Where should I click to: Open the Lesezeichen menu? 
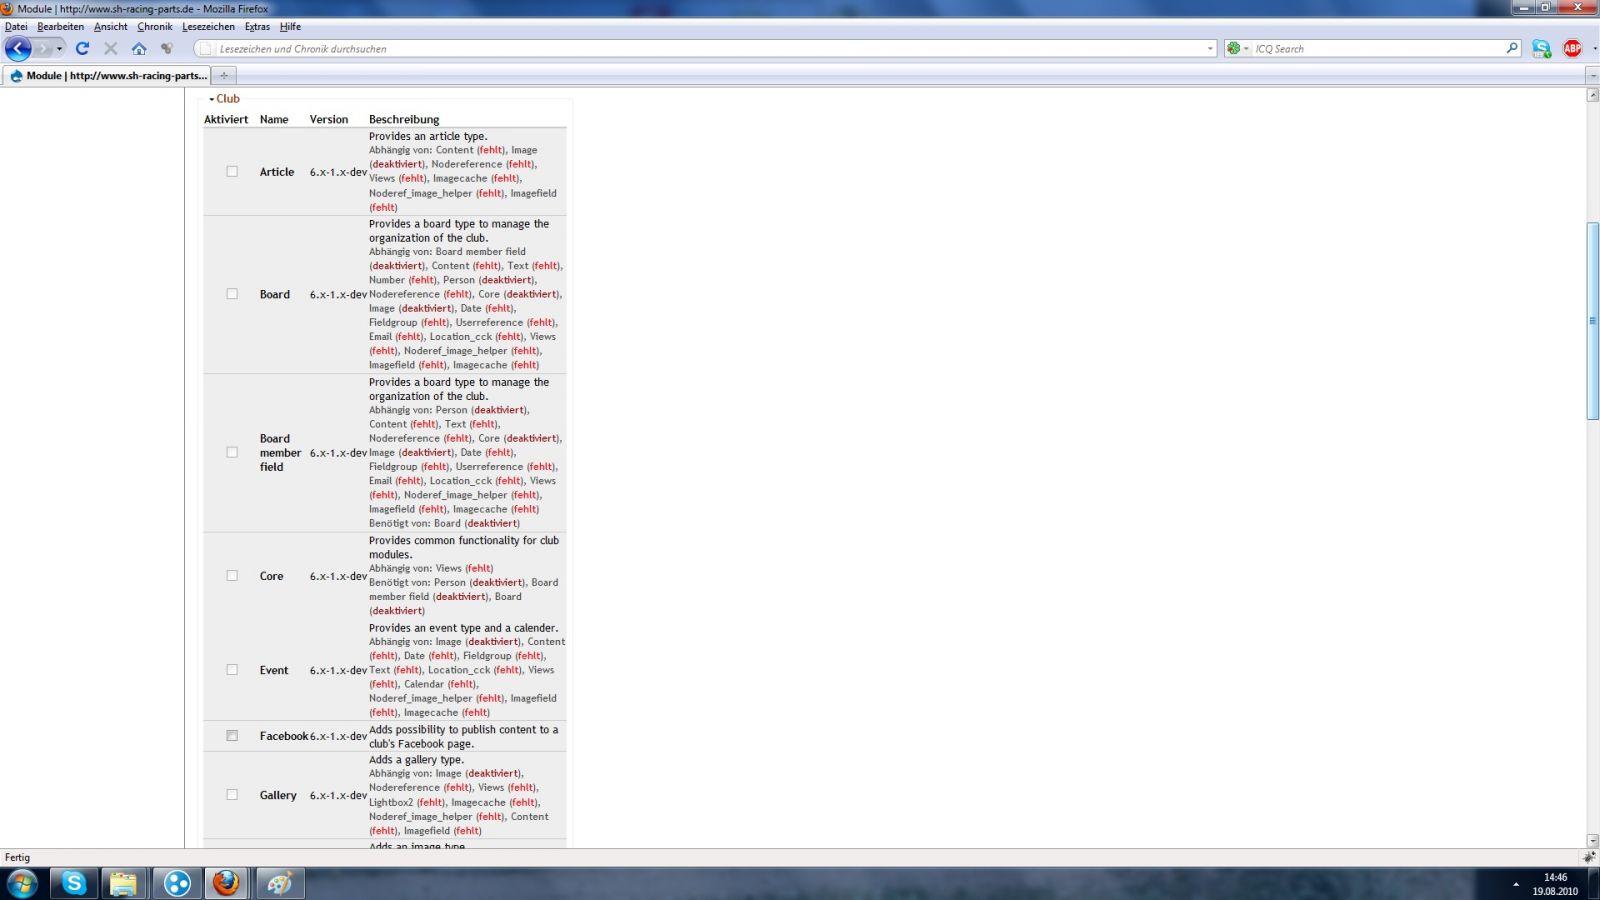(208, 27)
